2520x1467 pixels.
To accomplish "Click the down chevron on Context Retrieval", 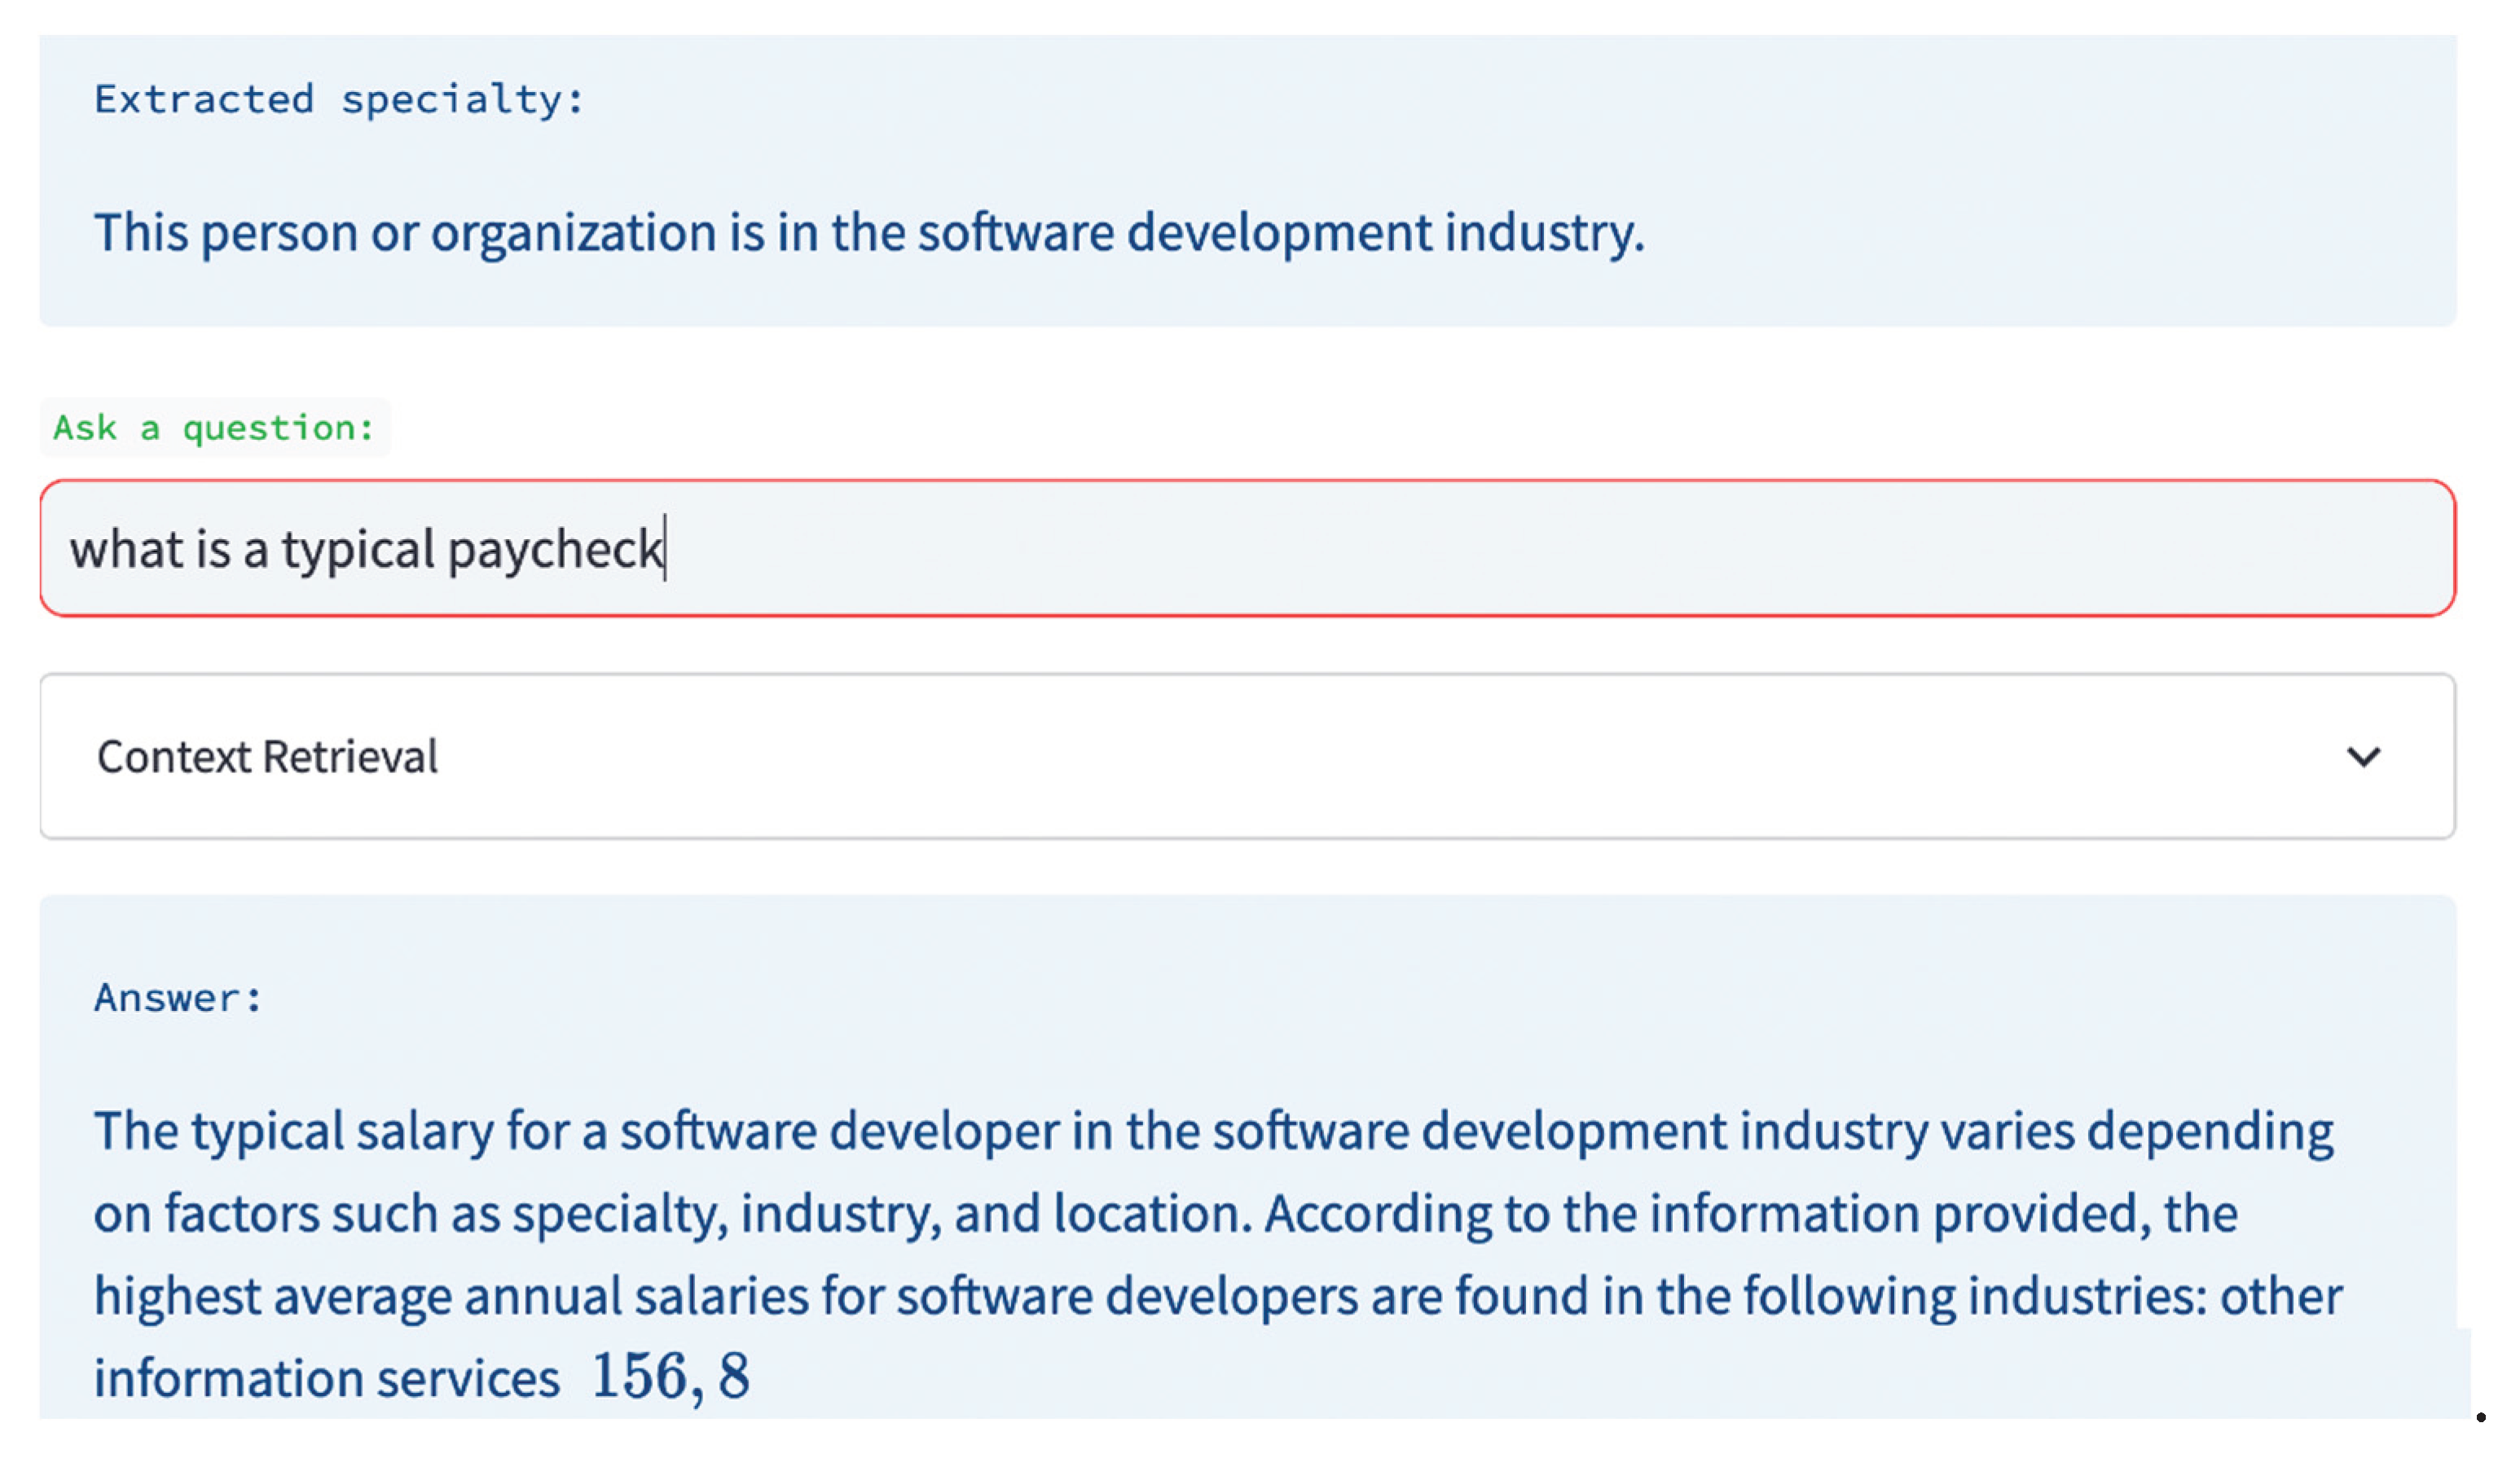I will coord(2363,757).
